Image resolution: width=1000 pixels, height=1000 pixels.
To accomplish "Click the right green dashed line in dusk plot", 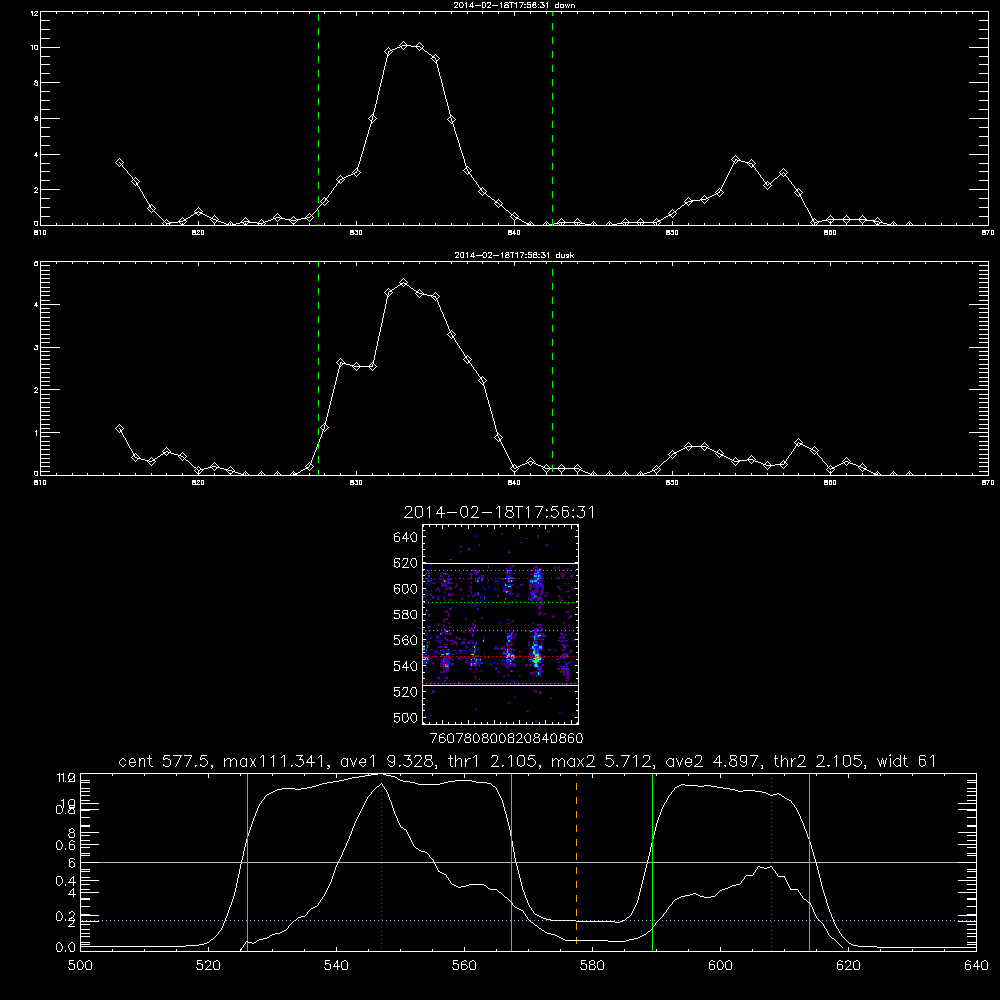I will (552, 368).
